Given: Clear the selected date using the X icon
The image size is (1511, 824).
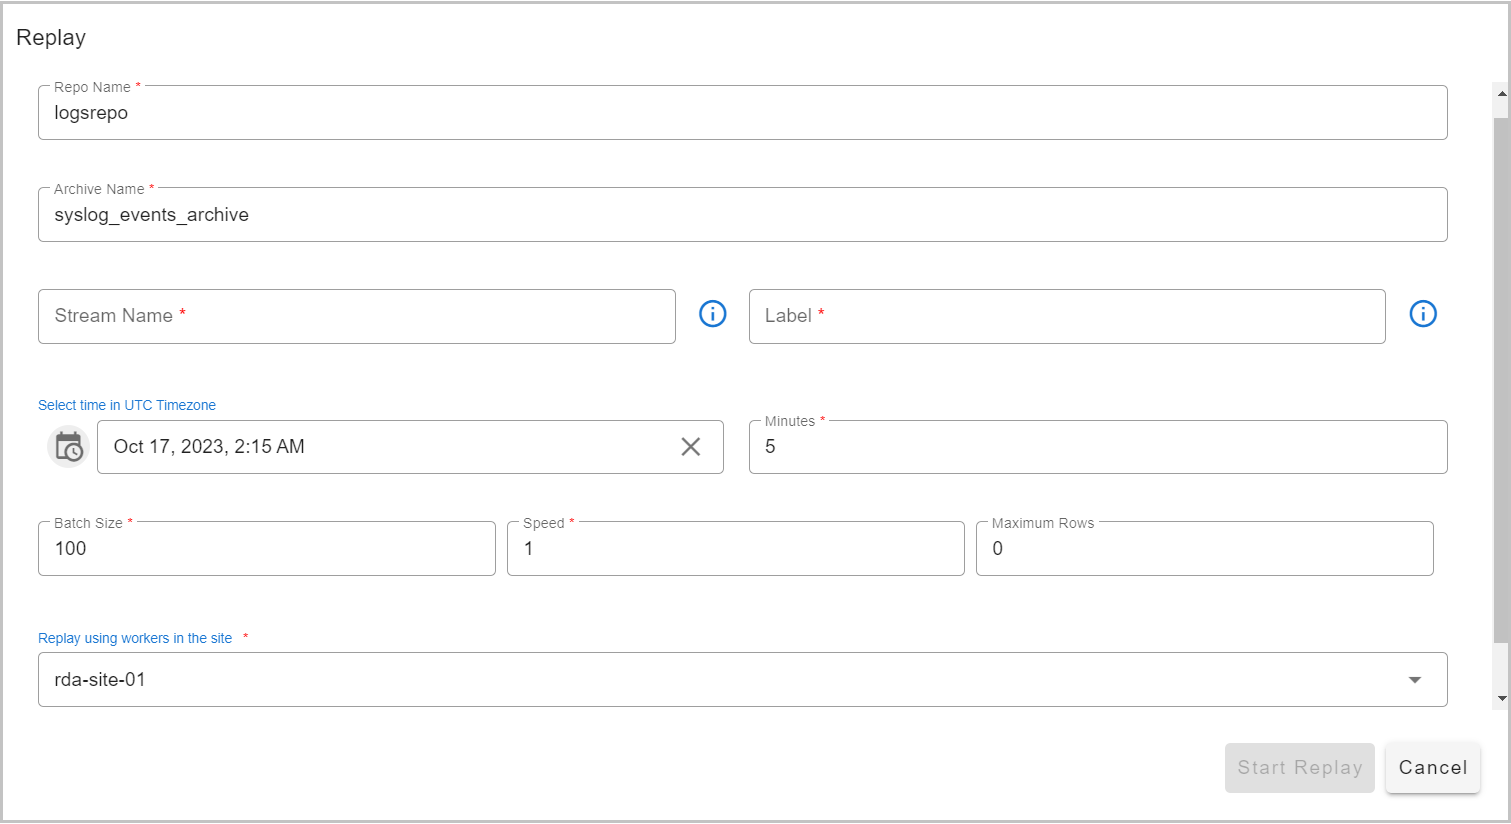Looking at the screenshot, I should 690,447.
